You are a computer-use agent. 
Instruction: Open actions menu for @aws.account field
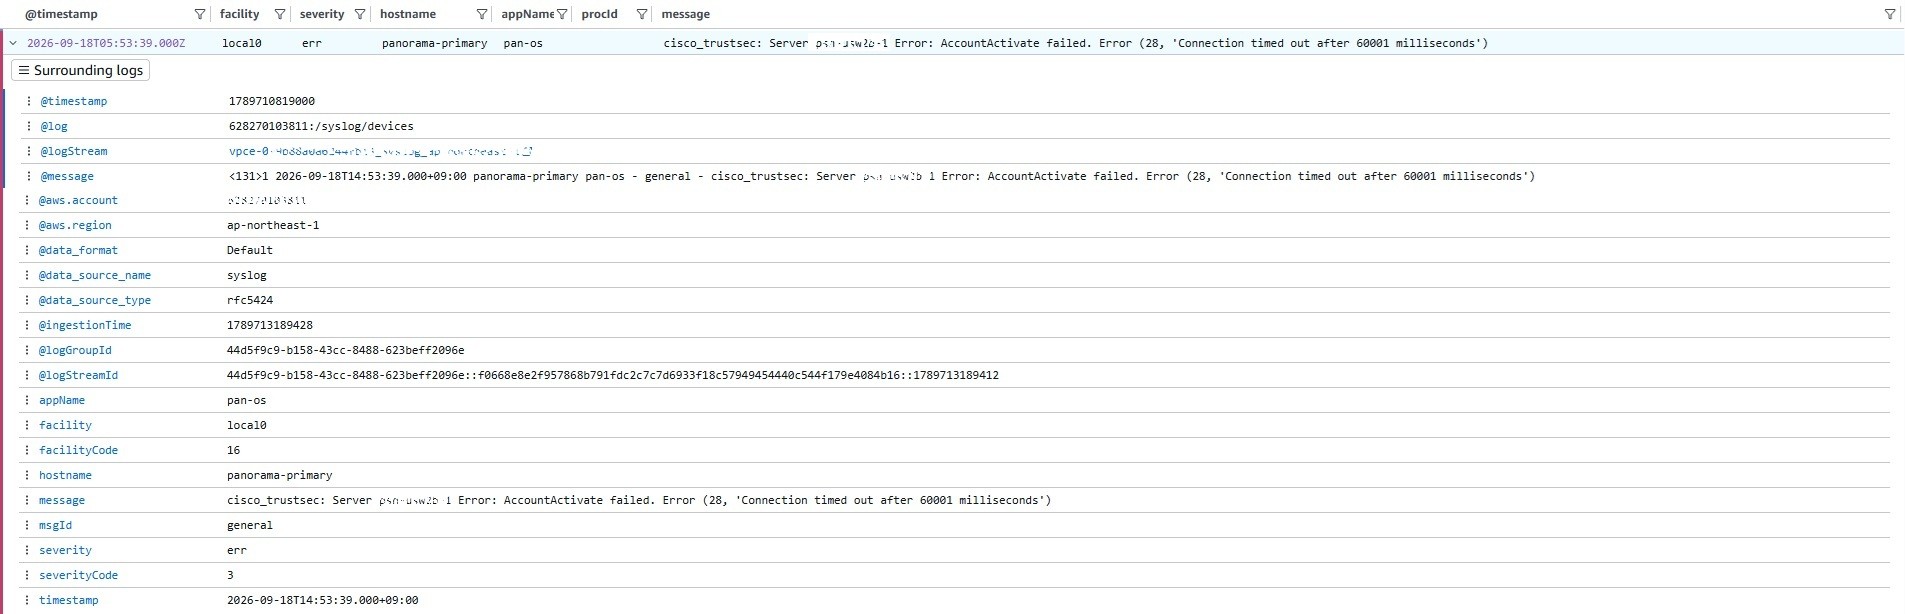[27, 200]
